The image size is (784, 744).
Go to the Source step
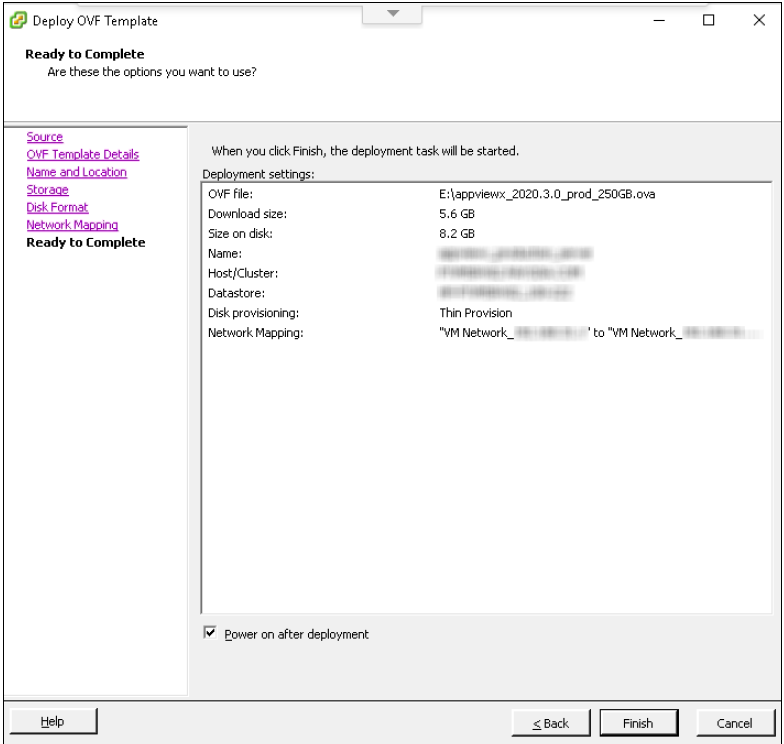[x=44, y=137]
